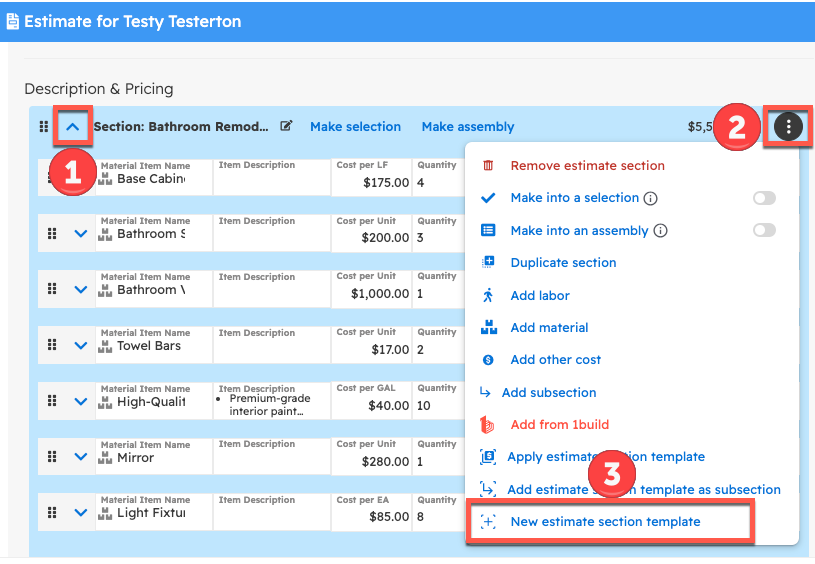The width and height of the screenshot is (815, 564).
Task: Expand the Light Fixture item row
Action: [x=81, y=514]
